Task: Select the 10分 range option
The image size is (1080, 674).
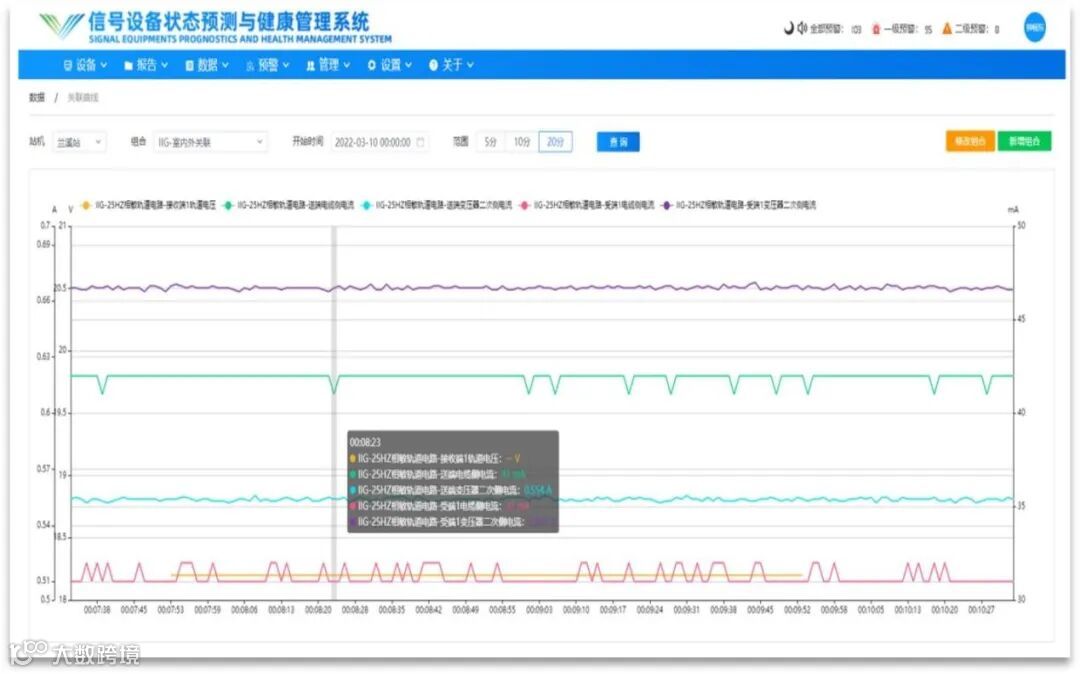Action: pos(521,142)
